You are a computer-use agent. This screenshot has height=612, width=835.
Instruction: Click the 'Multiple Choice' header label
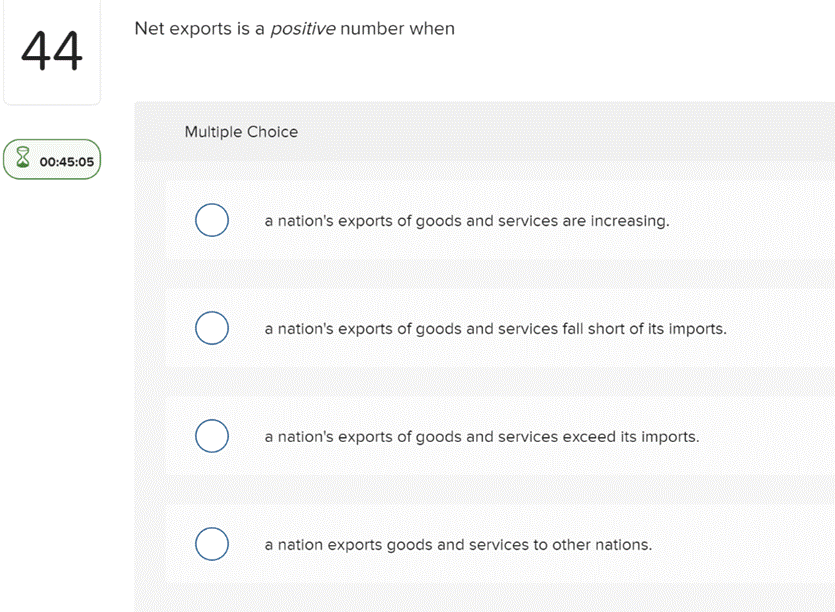coord(241,131)
